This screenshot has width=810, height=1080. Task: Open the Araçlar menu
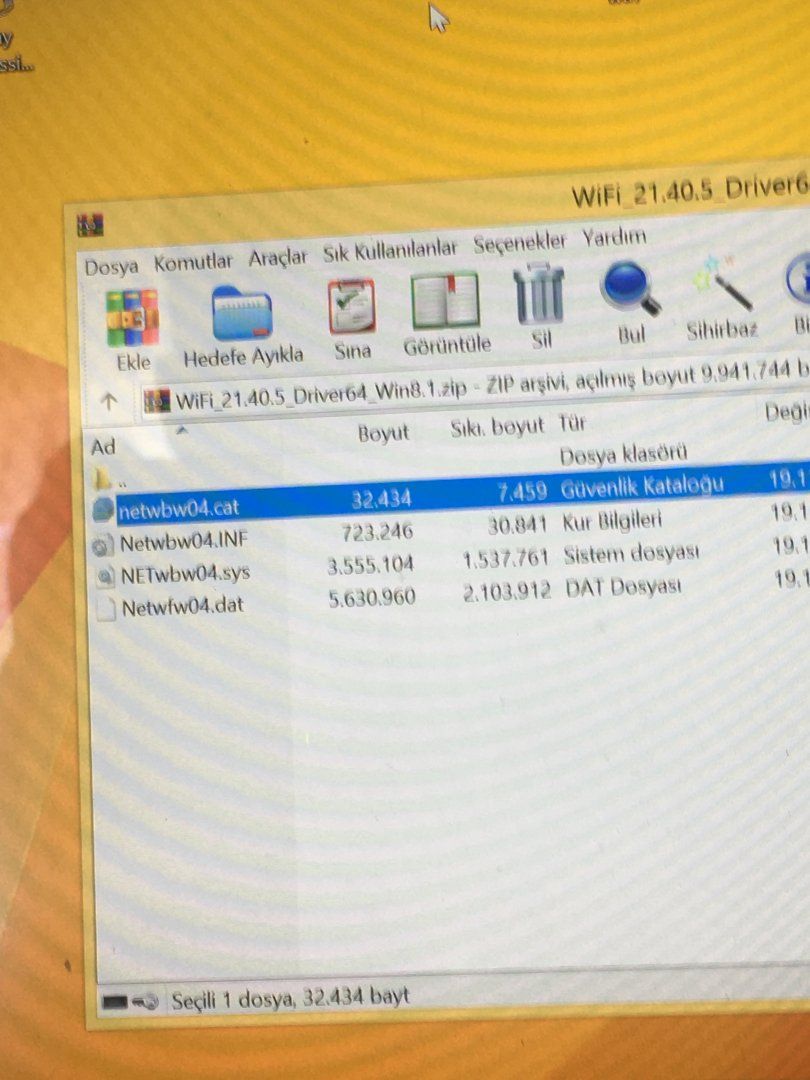[278, 258]
